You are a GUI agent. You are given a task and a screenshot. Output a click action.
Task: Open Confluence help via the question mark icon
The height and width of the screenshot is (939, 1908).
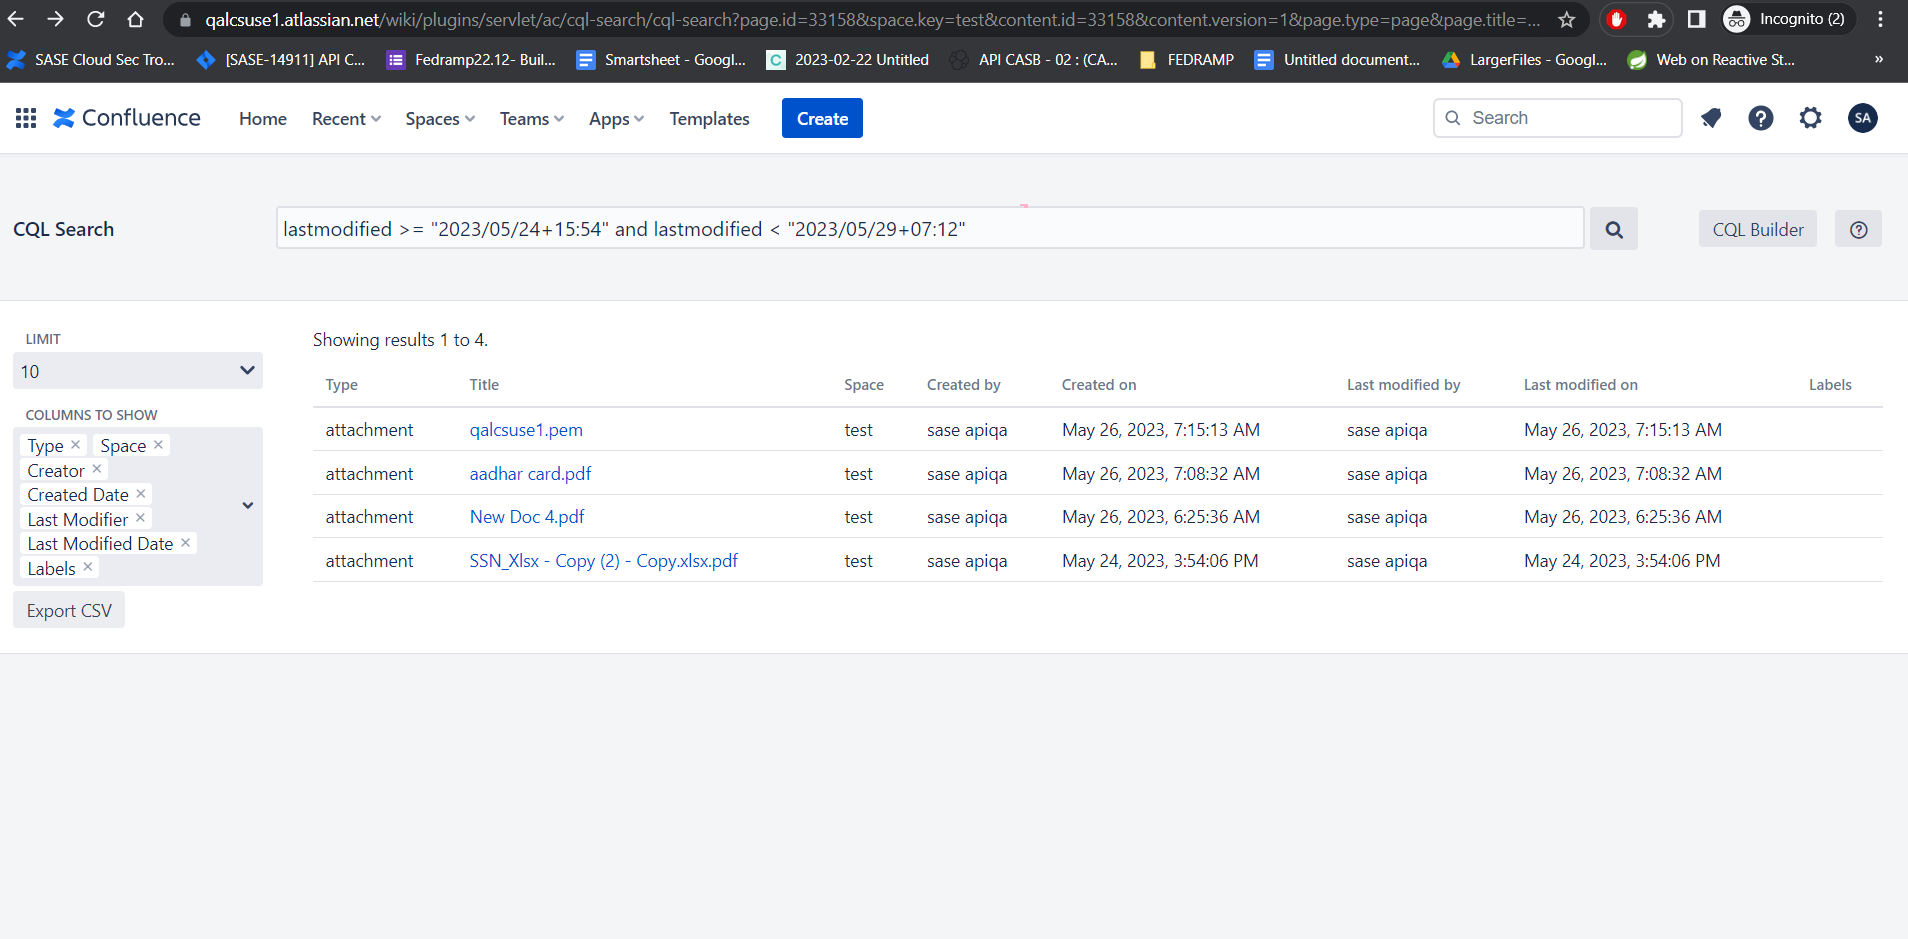coord(1761,118)
